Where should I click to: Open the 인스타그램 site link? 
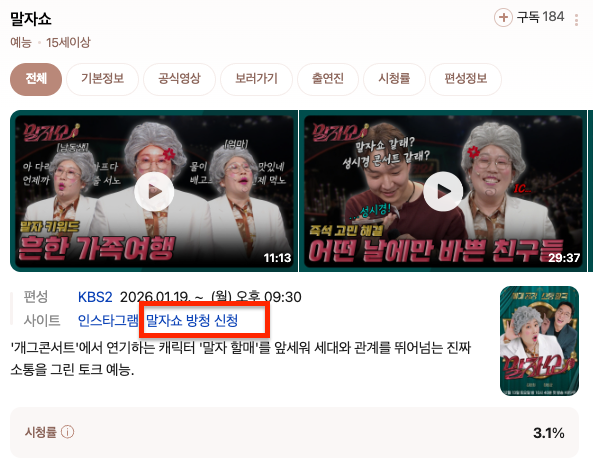108,320
